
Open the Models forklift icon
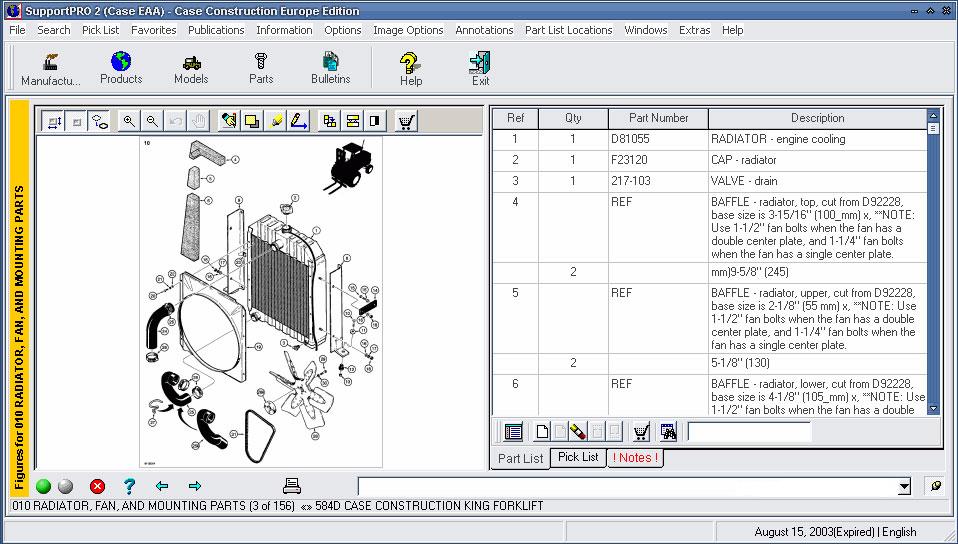[191, 68]
